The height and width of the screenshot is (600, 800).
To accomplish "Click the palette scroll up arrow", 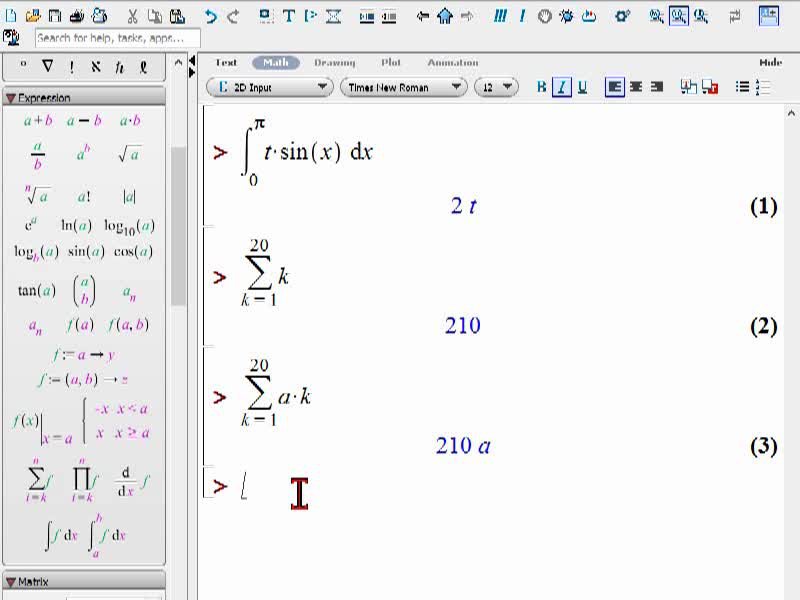I will [178, 63].
